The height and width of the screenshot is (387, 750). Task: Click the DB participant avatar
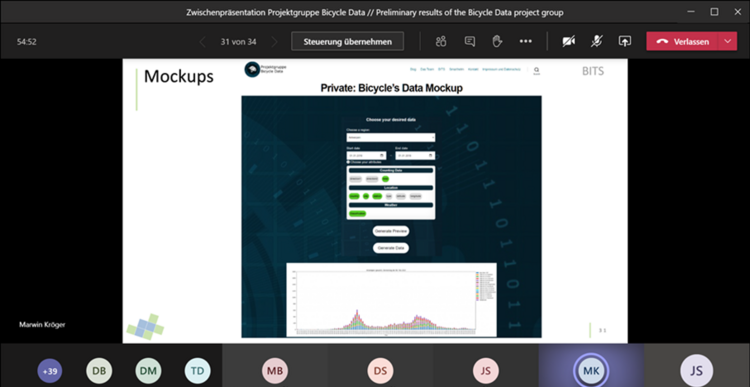coord(99,371)
